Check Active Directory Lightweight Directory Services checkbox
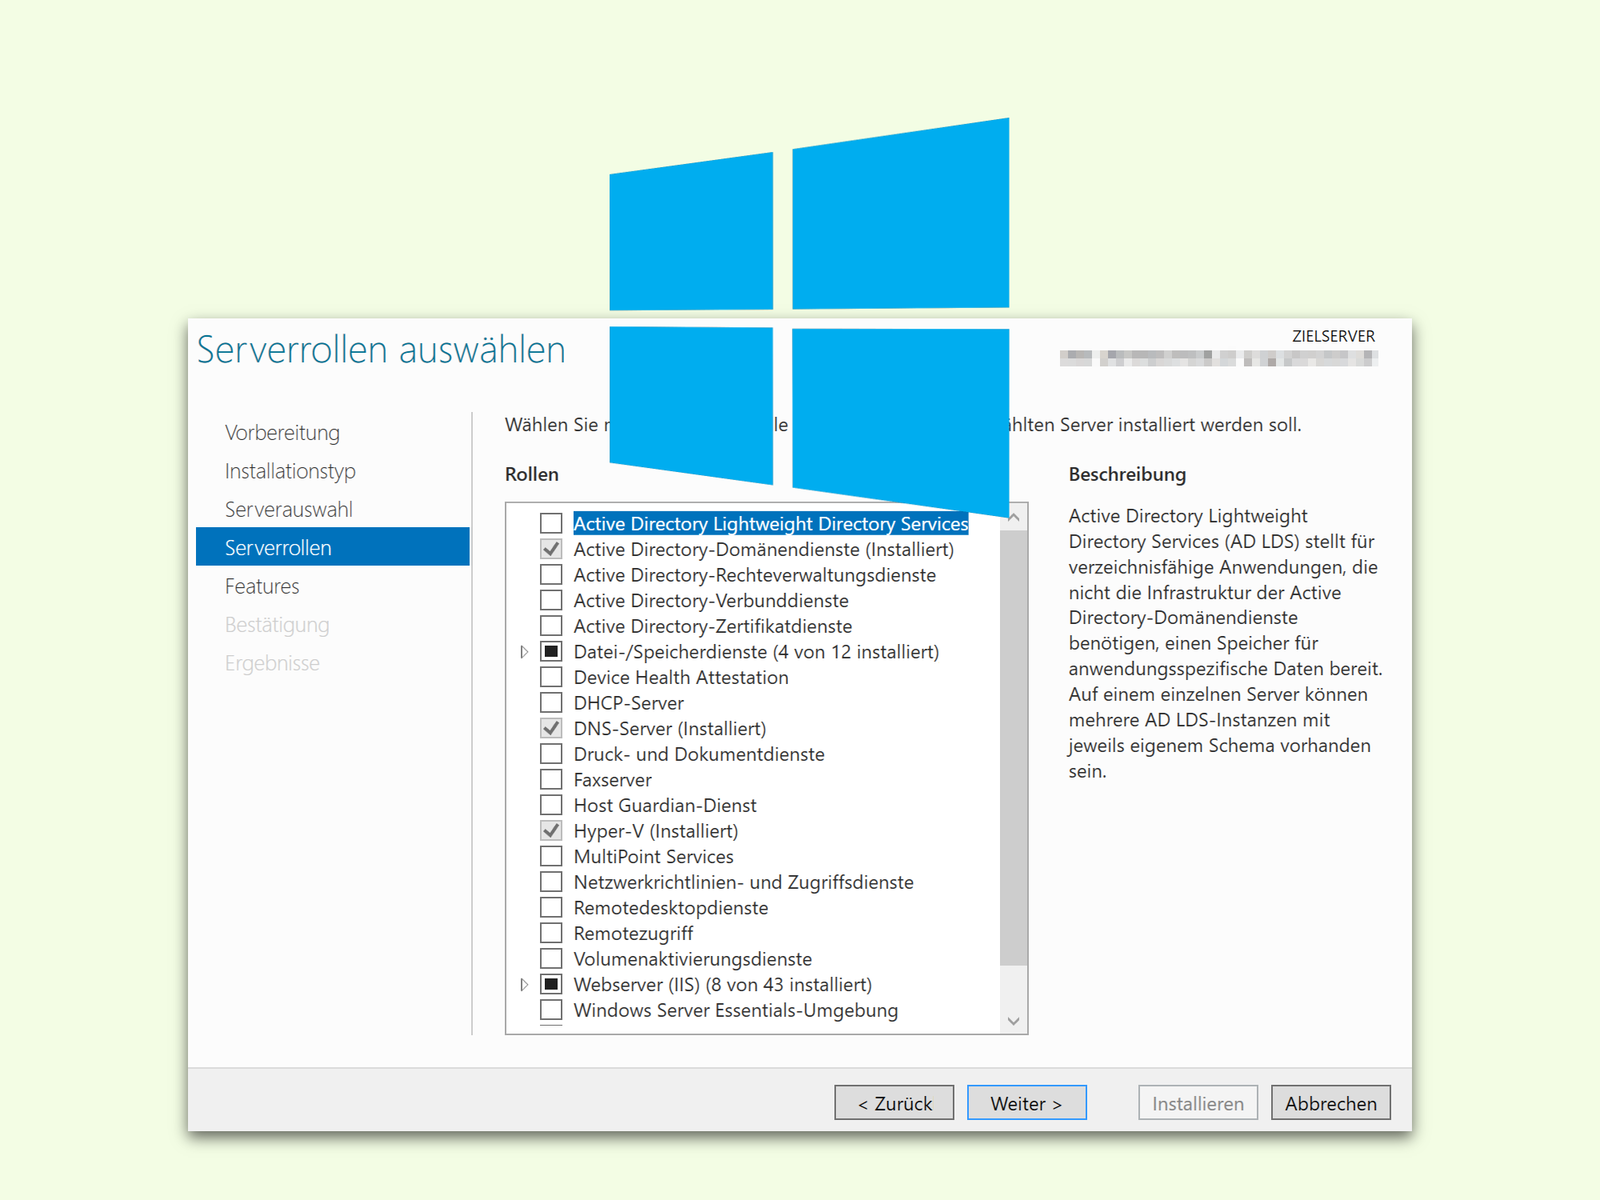 point(551,523)
